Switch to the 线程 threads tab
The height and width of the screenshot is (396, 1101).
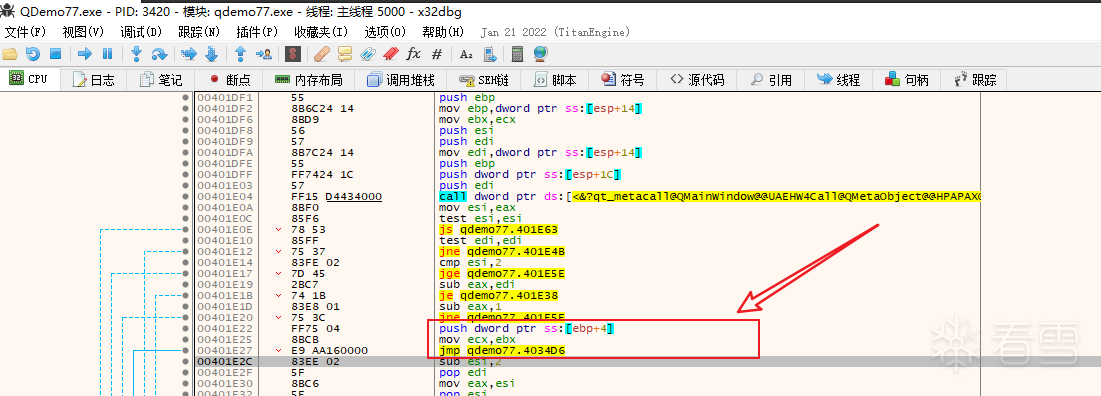pos(839,80)
